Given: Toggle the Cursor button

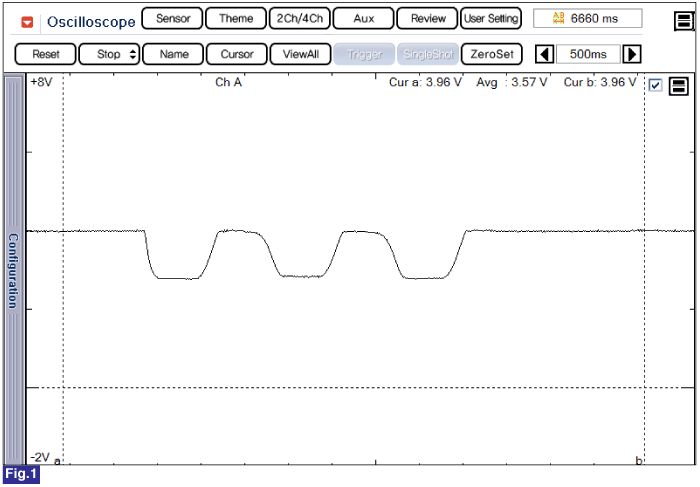Looking at the screenshot, I should pos(237,54).
